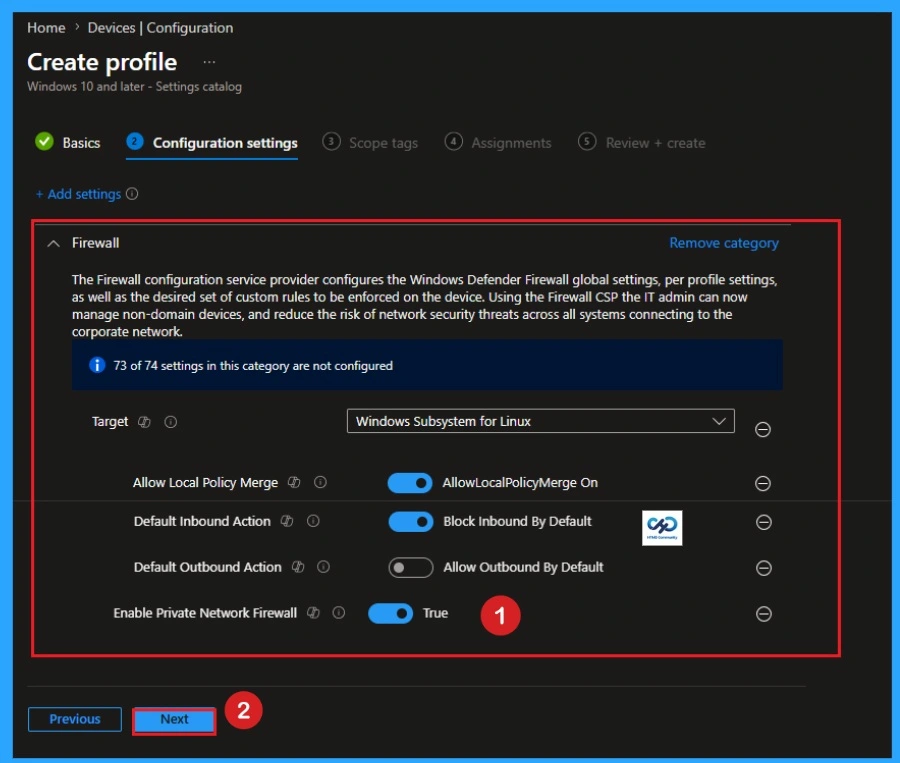The image size is (900, 763).
Task: Show info for Enable Private Network Firewall
Action: coord(339,613)
